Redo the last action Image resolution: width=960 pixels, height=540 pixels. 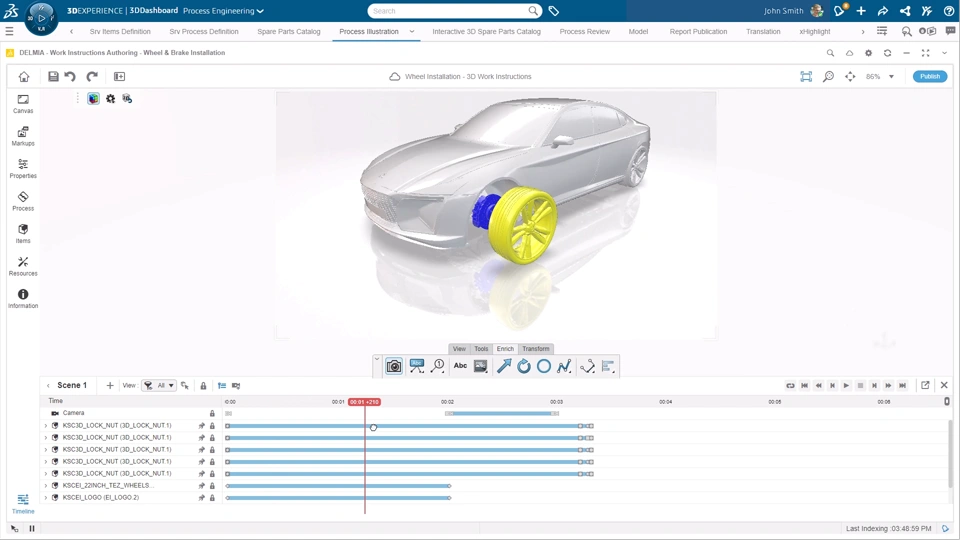(92, 77)
